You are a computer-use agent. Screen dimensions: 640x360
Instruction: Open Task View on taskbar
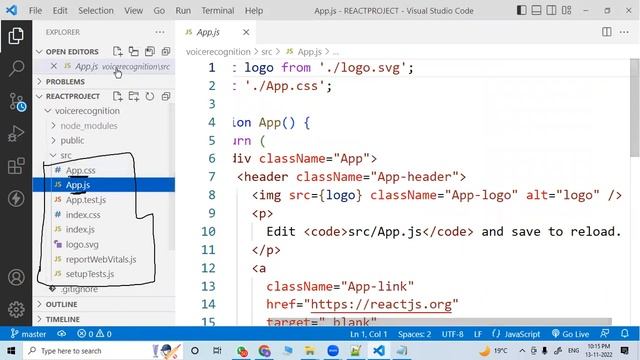[x=217, y=351]
